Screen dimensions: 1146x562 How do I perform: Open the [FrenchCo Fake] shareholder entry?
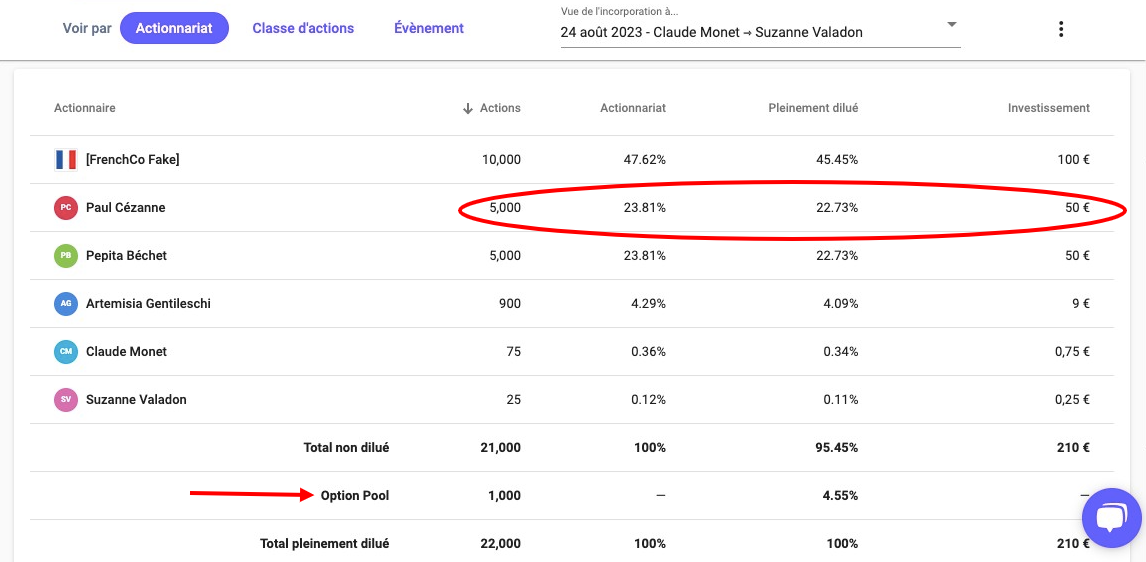(x=133, y=160)
